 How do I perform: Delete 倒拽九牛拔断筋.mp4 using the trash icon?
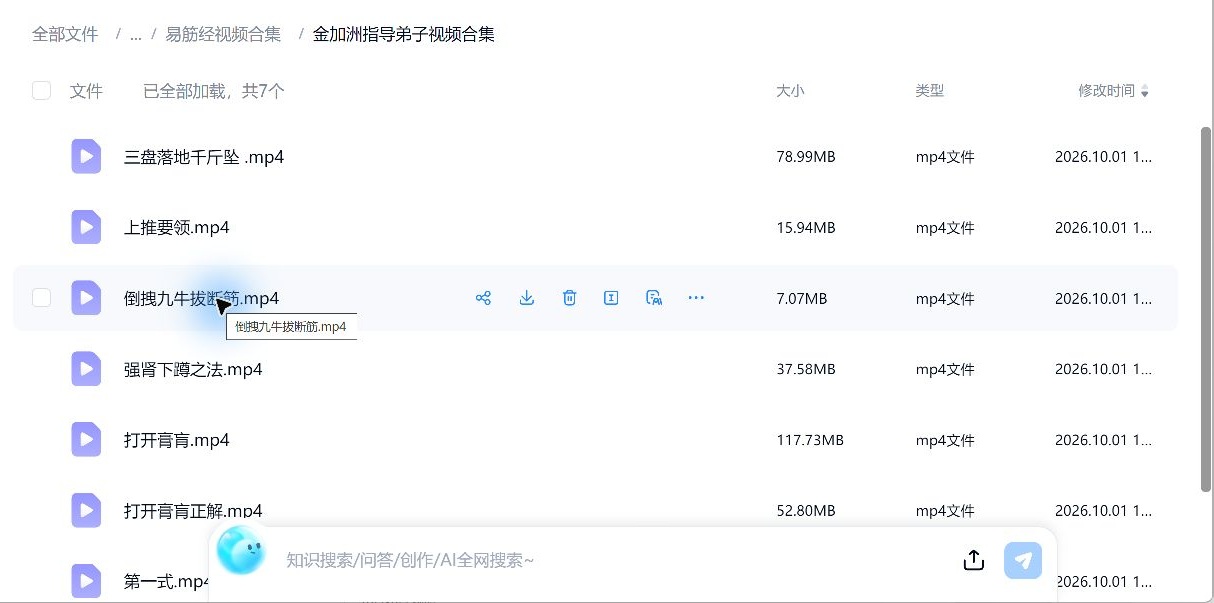570,298
